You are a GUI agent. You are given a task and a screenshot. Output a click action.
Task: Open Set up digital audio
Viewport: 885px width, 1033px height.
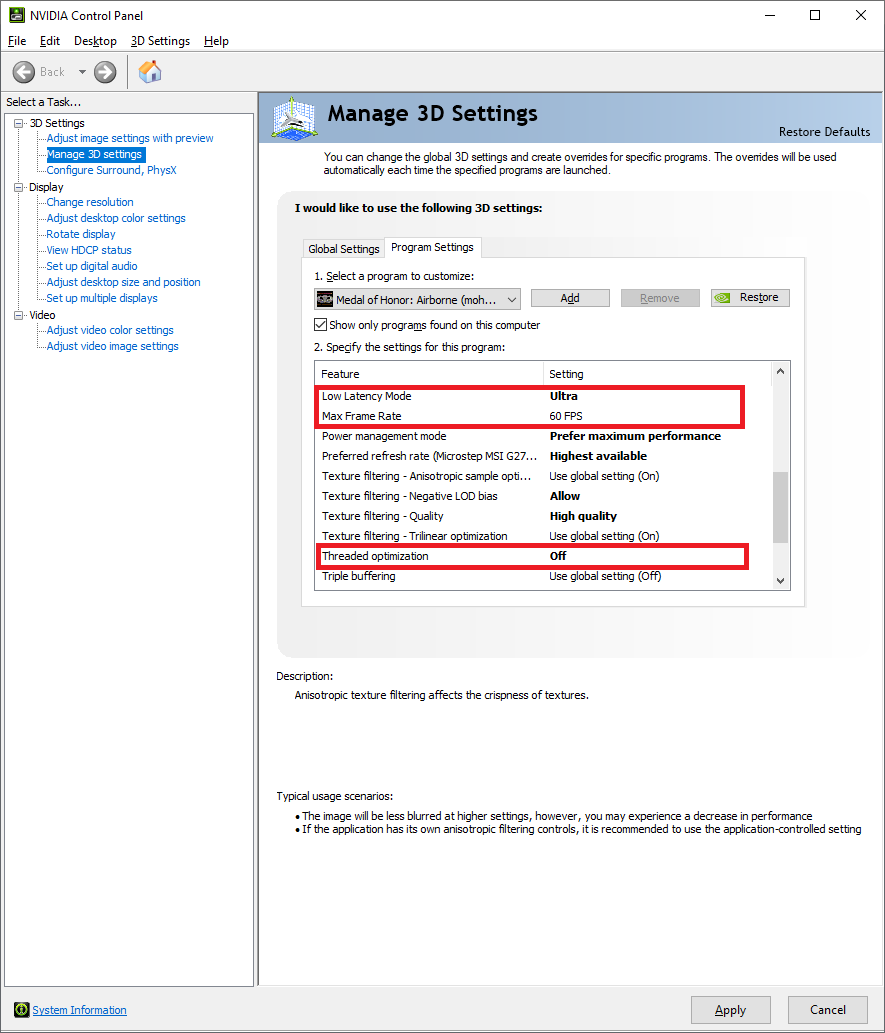click(92, 266)
